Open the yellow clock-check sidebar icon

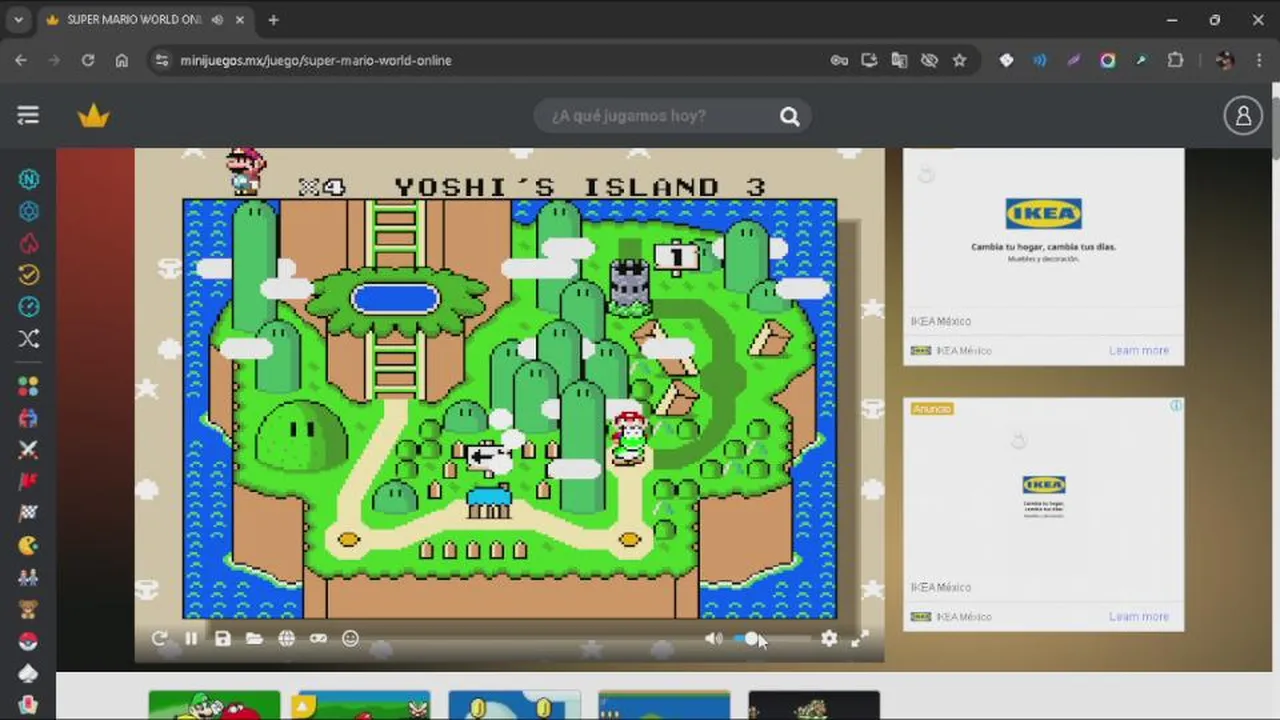pos(28,274)
